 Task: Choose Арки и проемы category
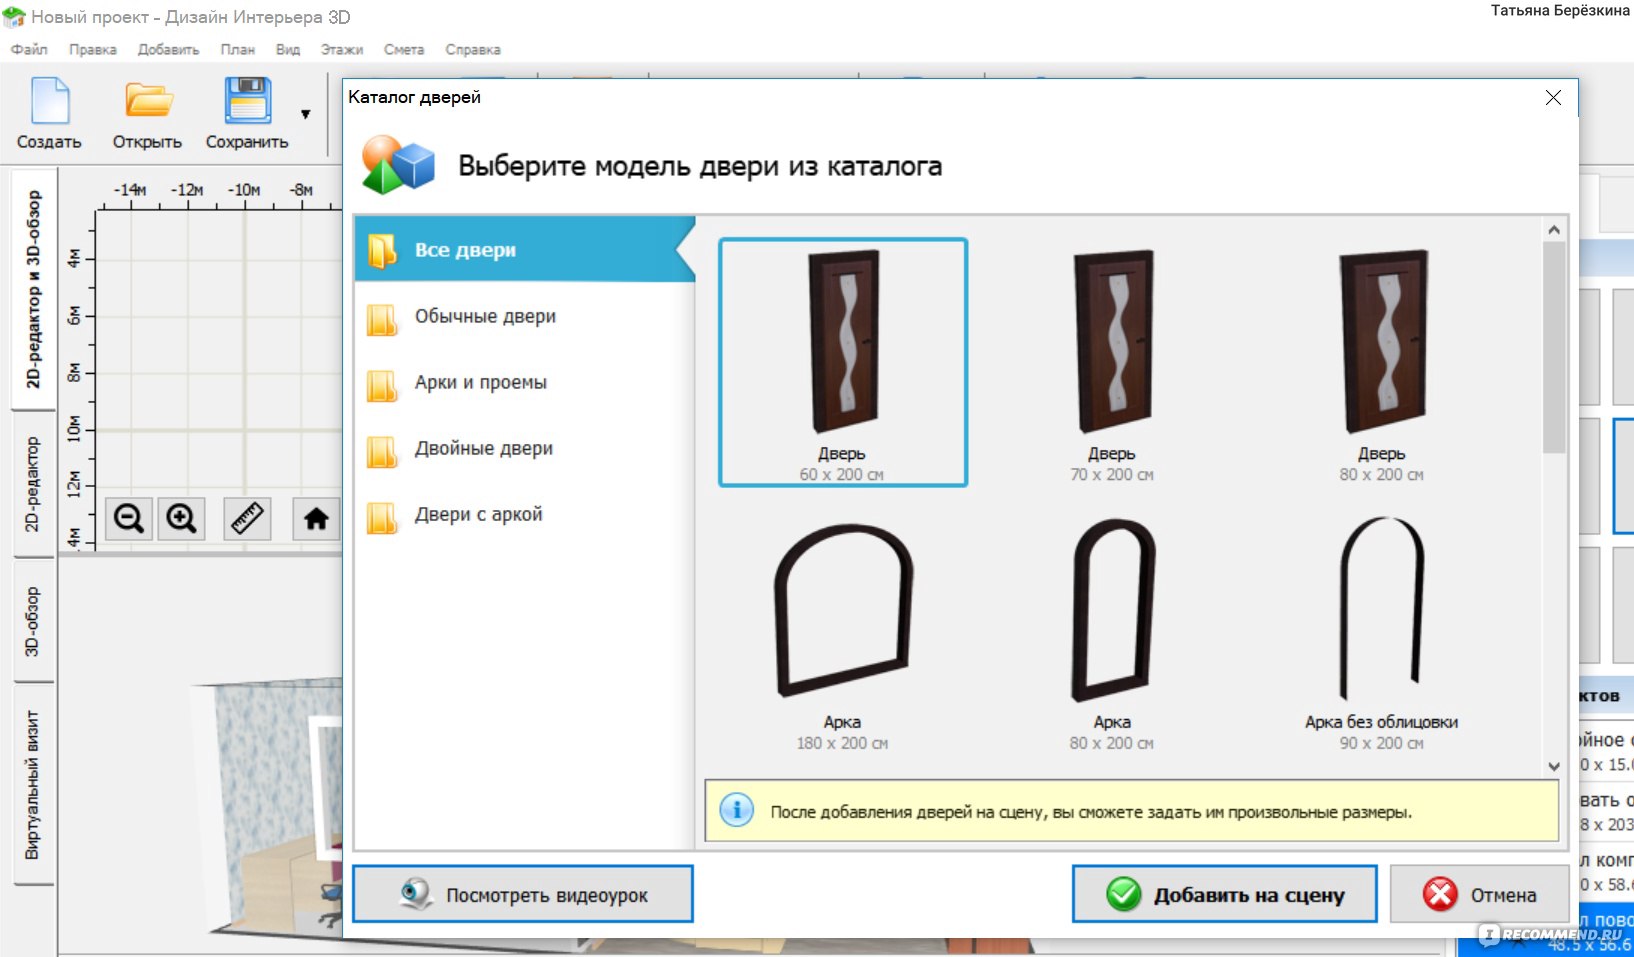pos(480,383)
